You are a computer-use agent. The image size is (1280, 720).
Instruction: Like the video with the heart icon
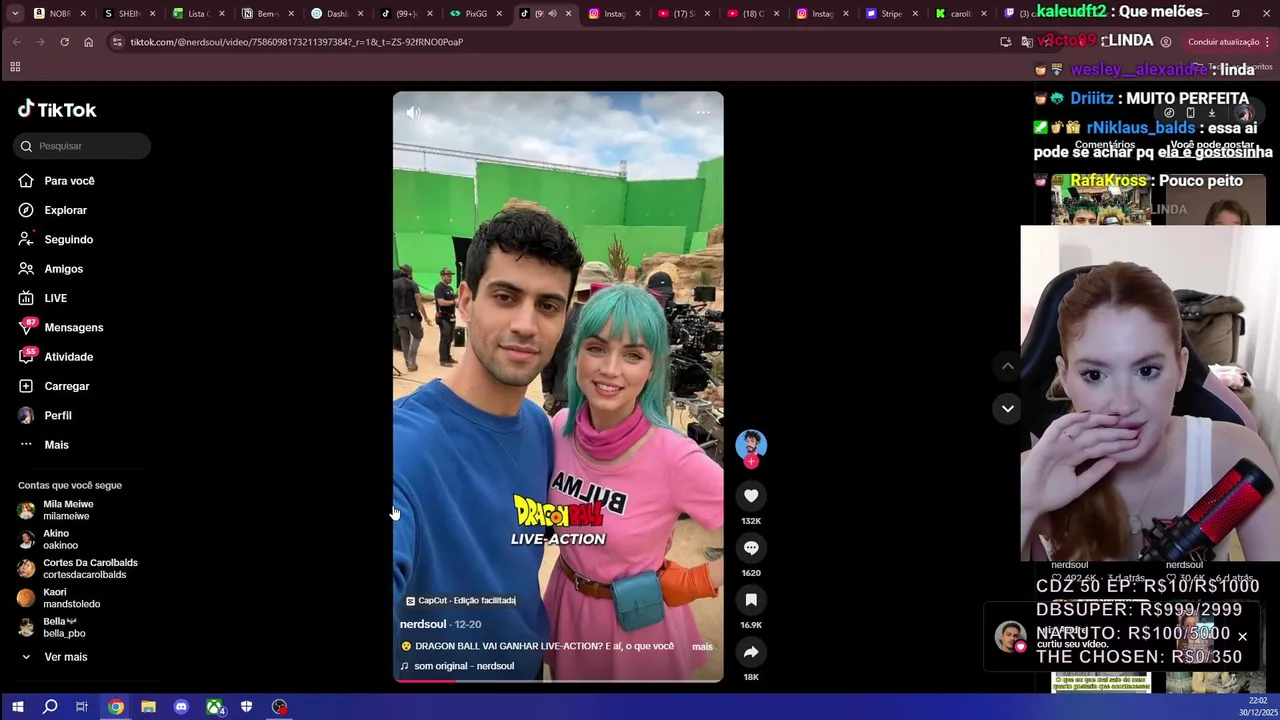point(751,496)
